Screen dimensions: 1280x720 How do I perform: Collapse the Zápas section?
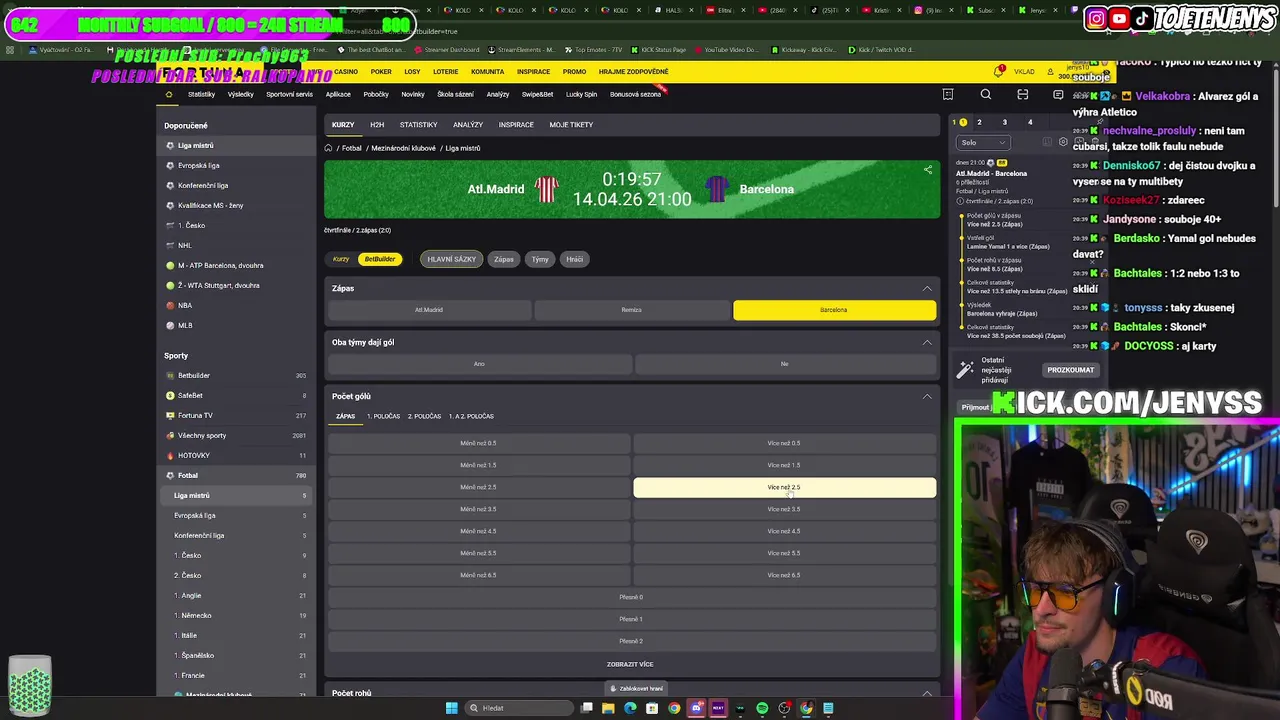[x=927, y=288]
